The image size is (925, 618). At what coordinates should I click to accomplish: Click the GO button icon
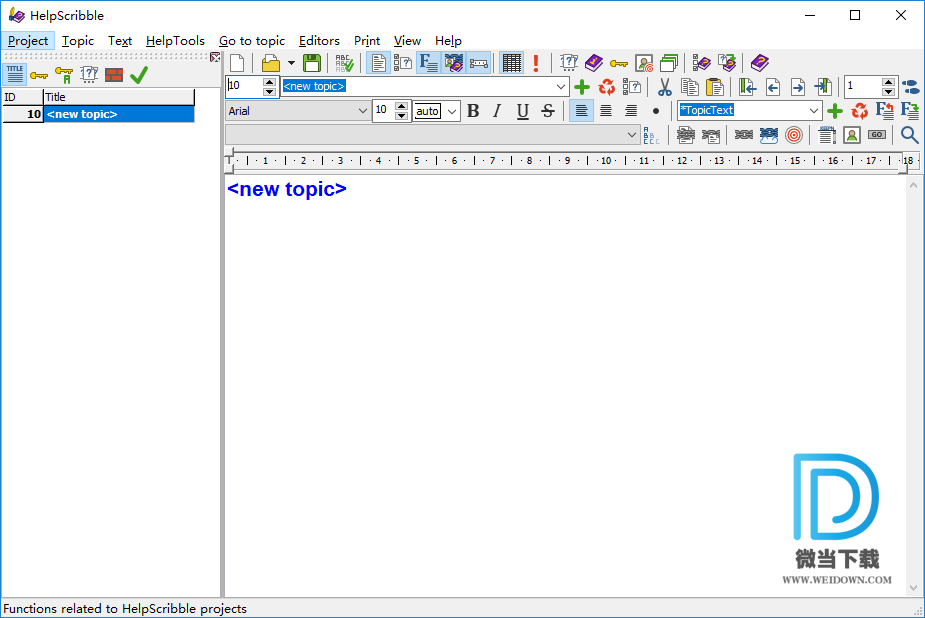[x=877, y=135]
